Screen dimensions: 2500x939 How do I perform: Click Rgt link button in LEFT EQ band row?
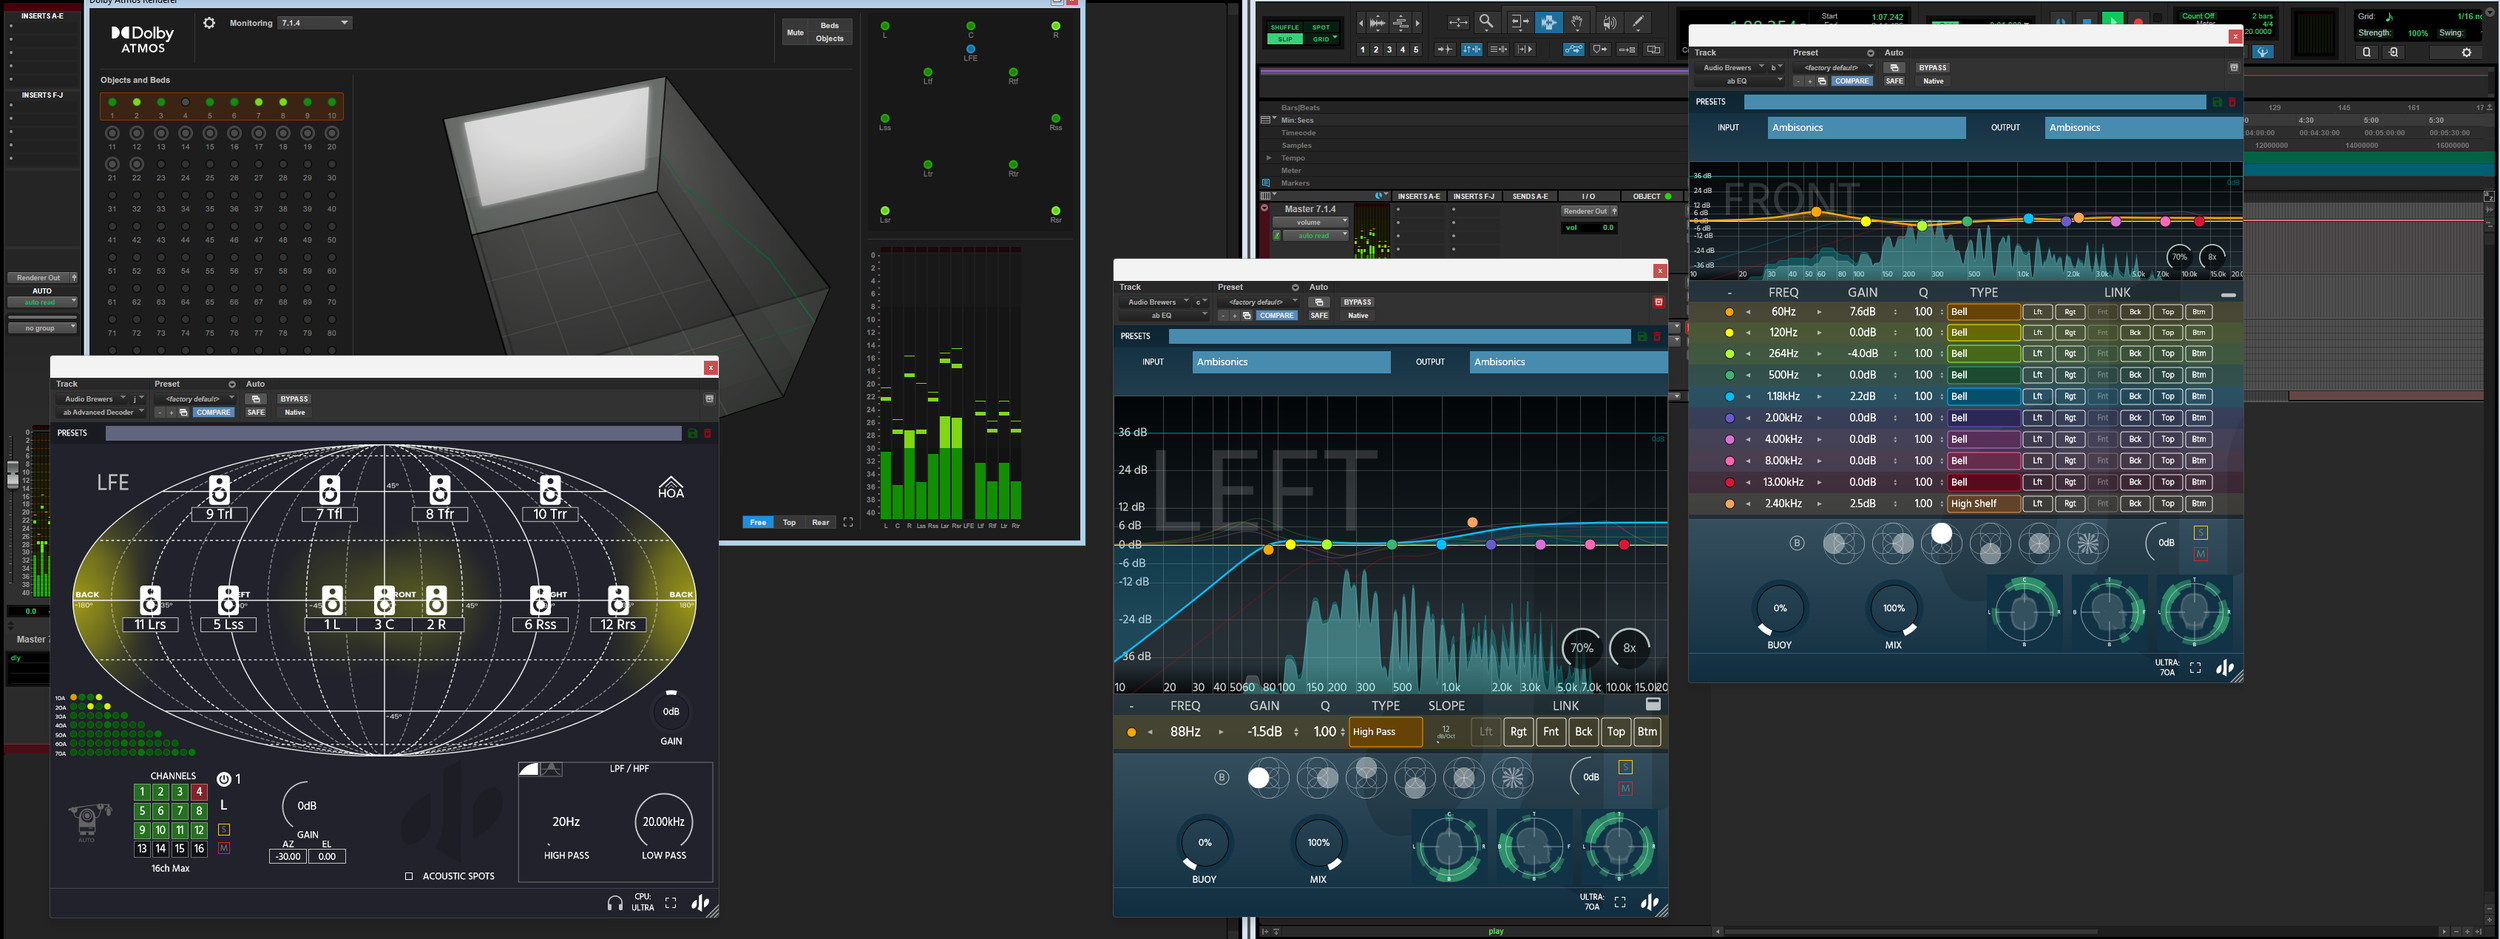pyautogui.click(x=1518, y=732)
